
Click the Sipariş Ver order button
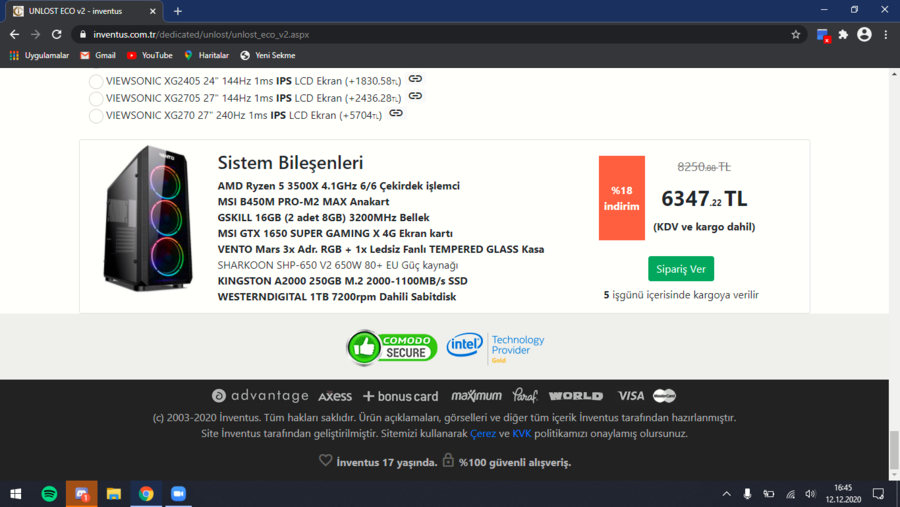(681, 269)
